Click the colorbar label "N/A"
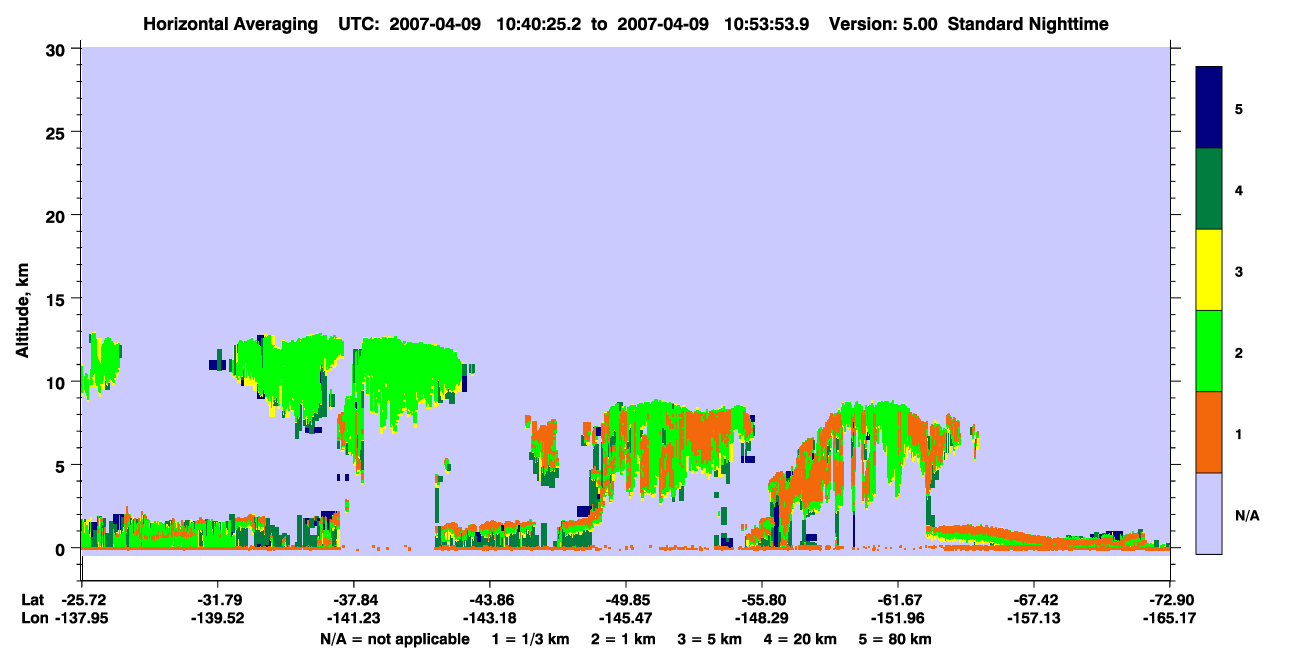The height and width of the screenshot is (667, 1300). click(1247, 516)
